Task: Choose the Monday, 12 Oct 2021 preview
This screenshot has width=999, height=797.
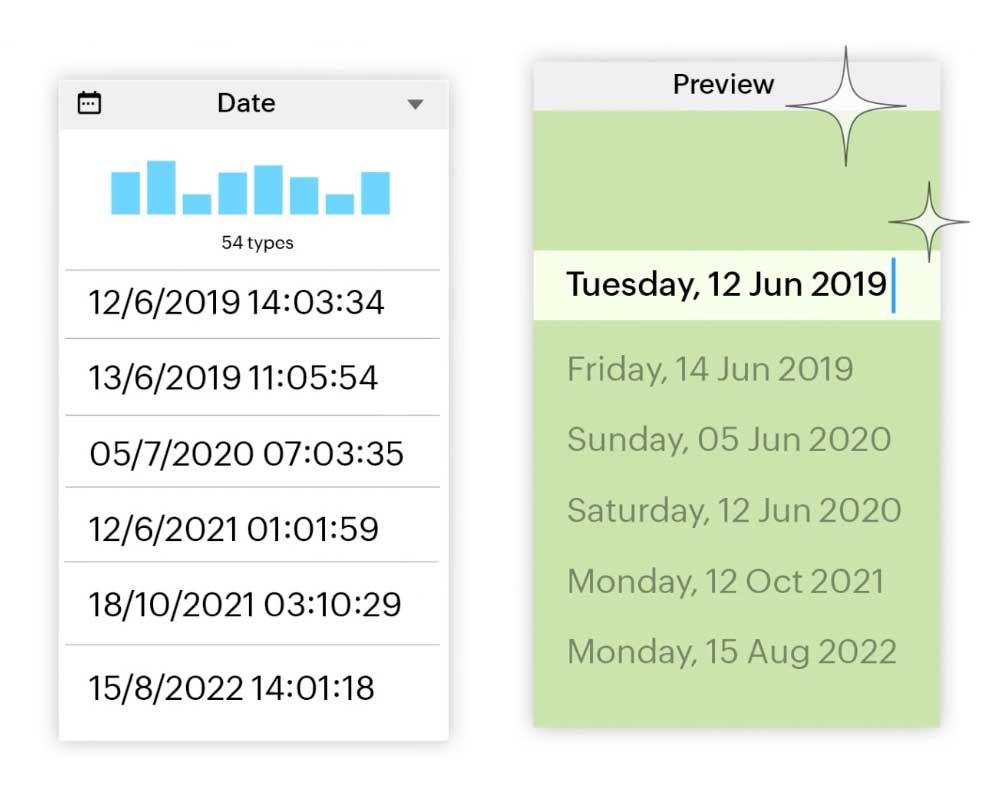Action: (x=726, y=581)
